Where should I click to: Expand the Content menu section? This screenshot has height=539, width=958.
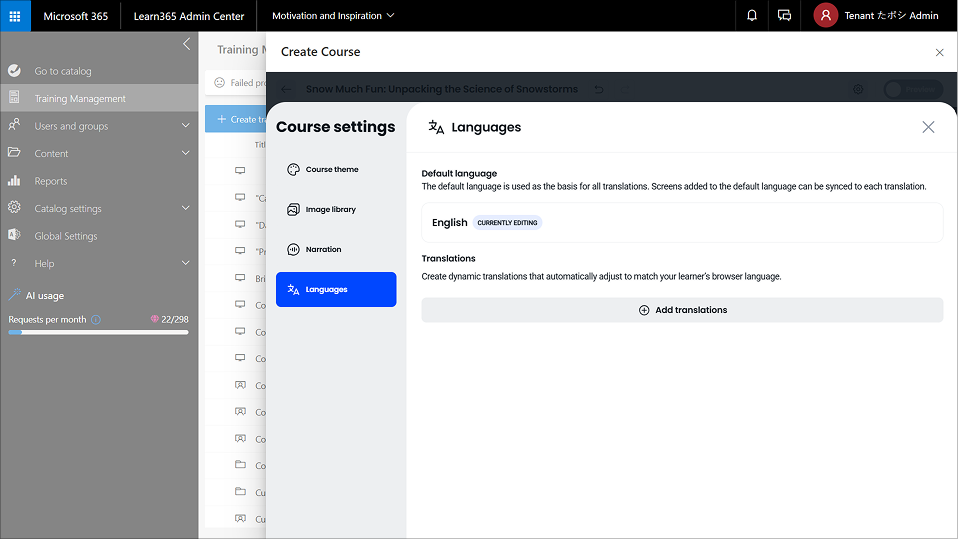pyautogui.click(x=98, y=154)
